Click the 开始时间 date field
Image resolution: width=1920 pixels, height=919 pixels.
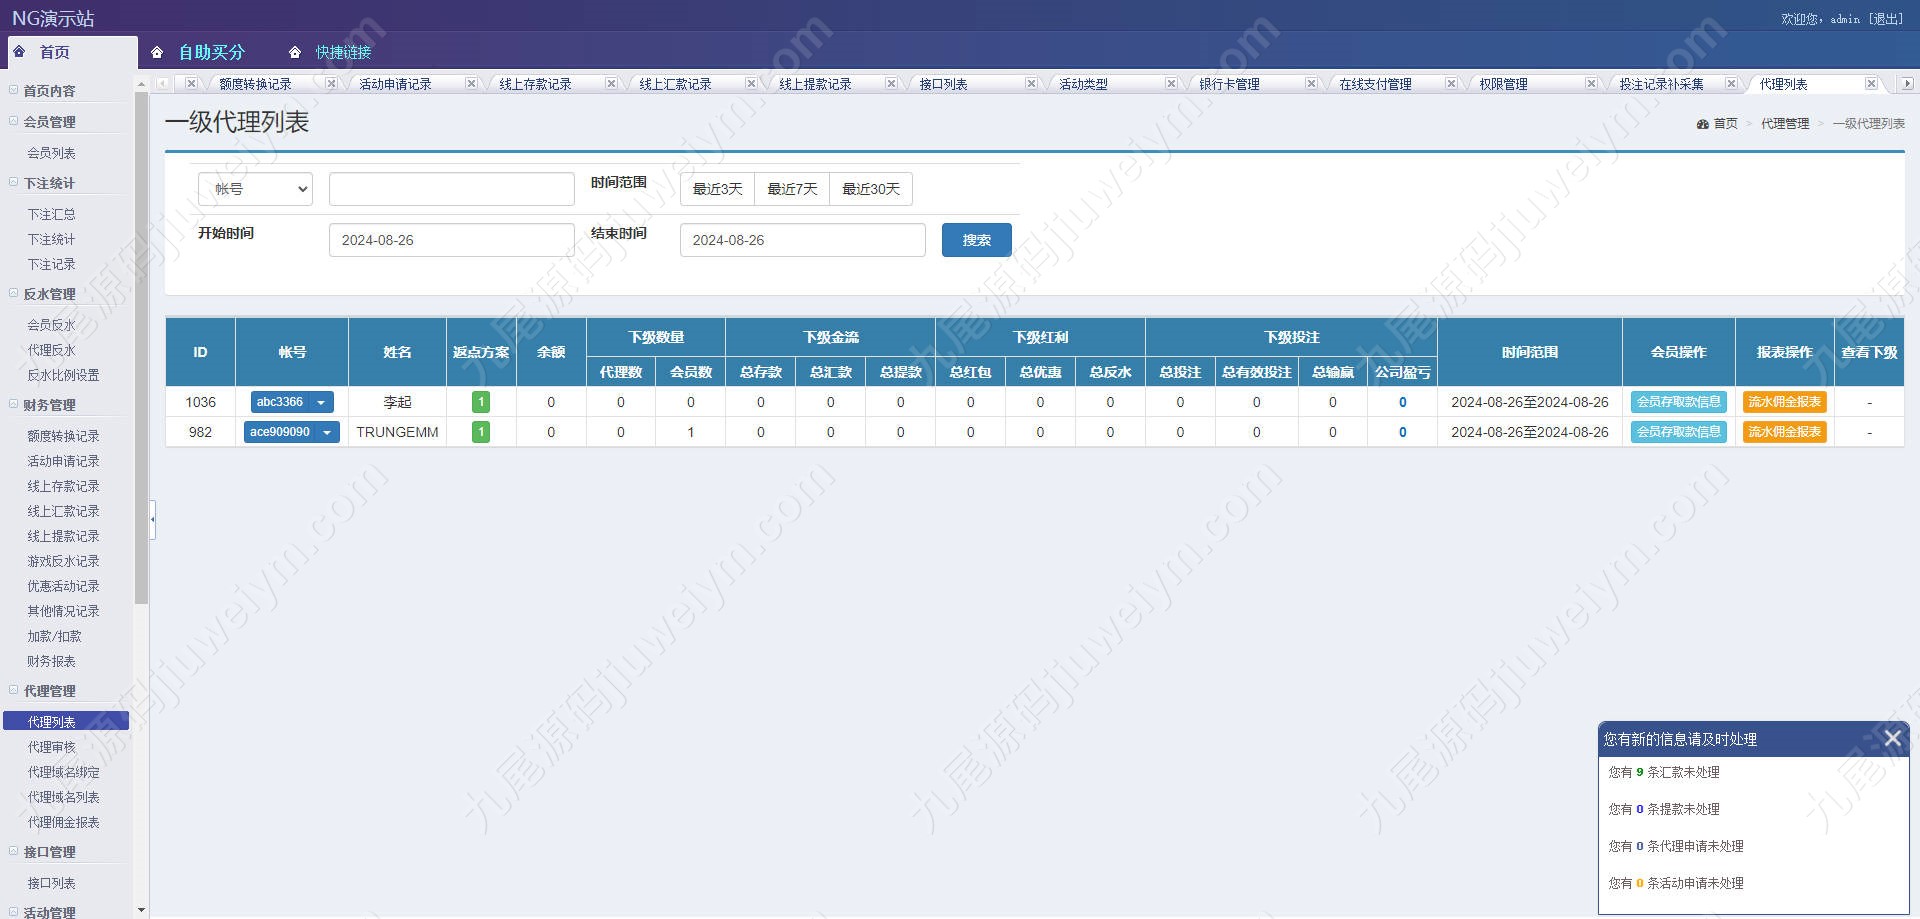(451, 240)
